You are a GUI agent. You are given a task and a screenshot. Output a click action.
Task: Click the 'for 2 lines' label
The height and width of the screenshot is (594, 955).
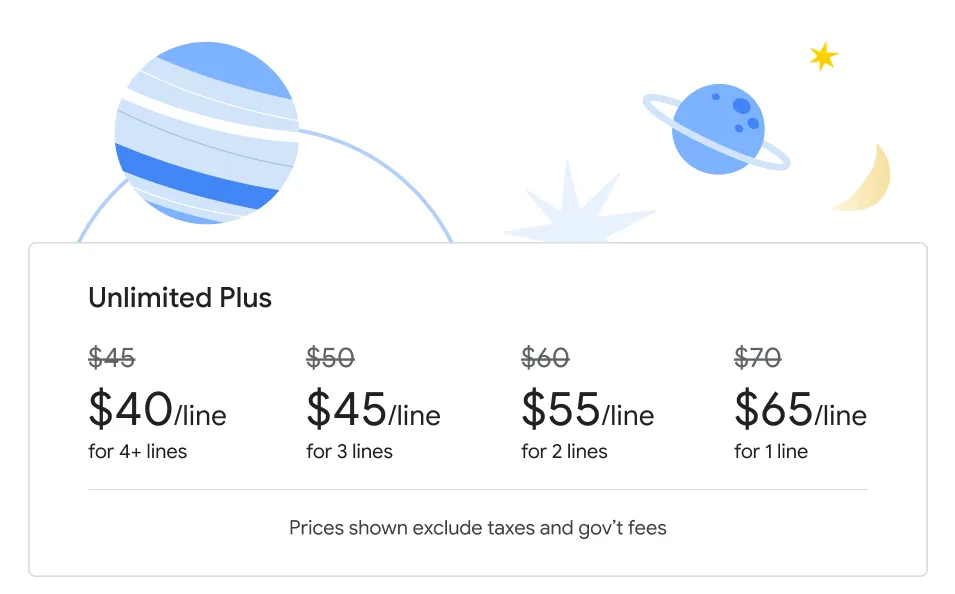tap(564, 451)
